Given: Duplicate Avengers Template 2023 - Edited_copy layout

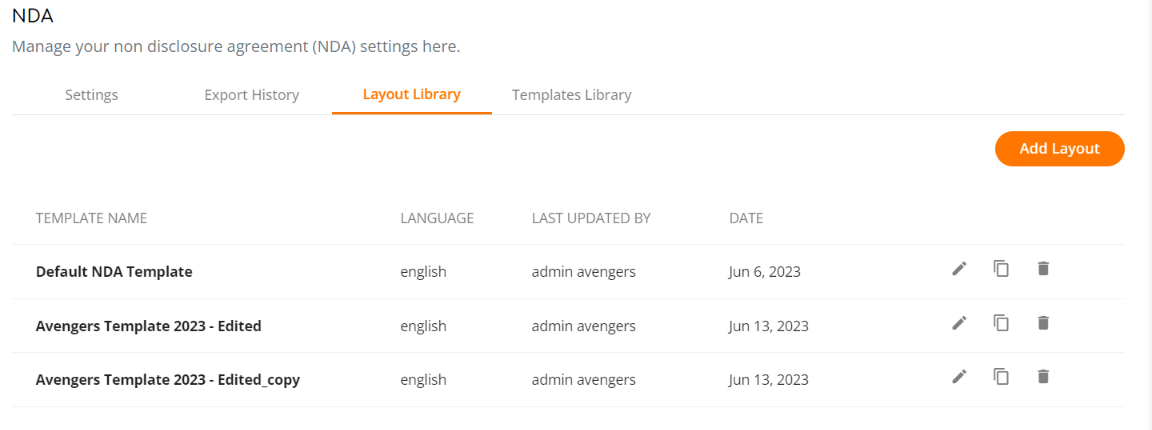Looking at the screenshot, I should [x=1001, y=377].
